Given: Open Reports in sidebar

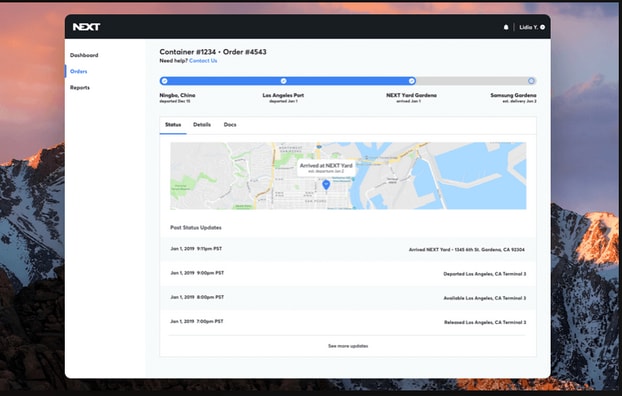Looking at the screenshot, I should coord(80,88).
